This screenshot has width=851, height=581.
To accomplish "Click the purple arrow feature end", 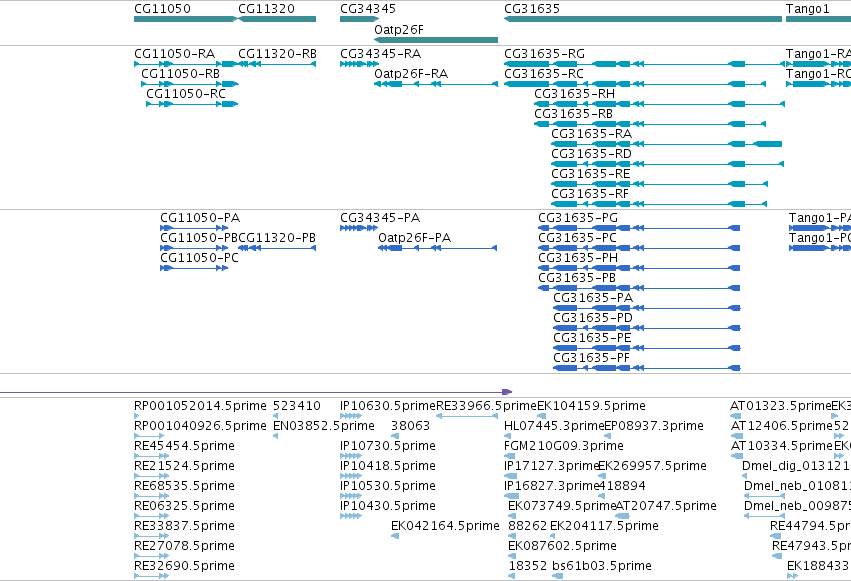I will pyautogui.click(x=507, y=392).
